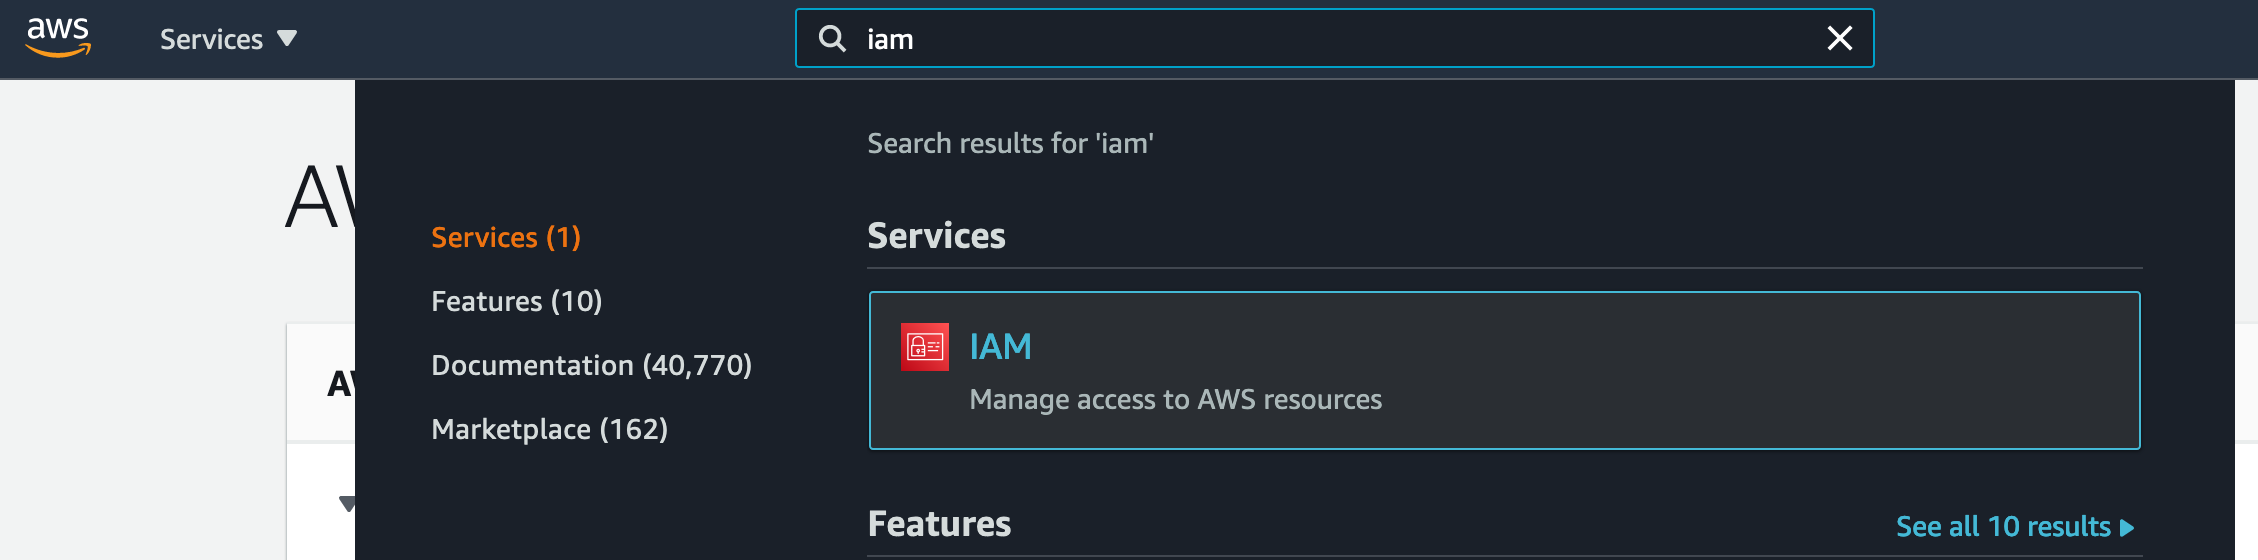Click 'Manage access to AWS resources' description
This screenshot has width=2258, height=560.
(x=1175, y=400)
